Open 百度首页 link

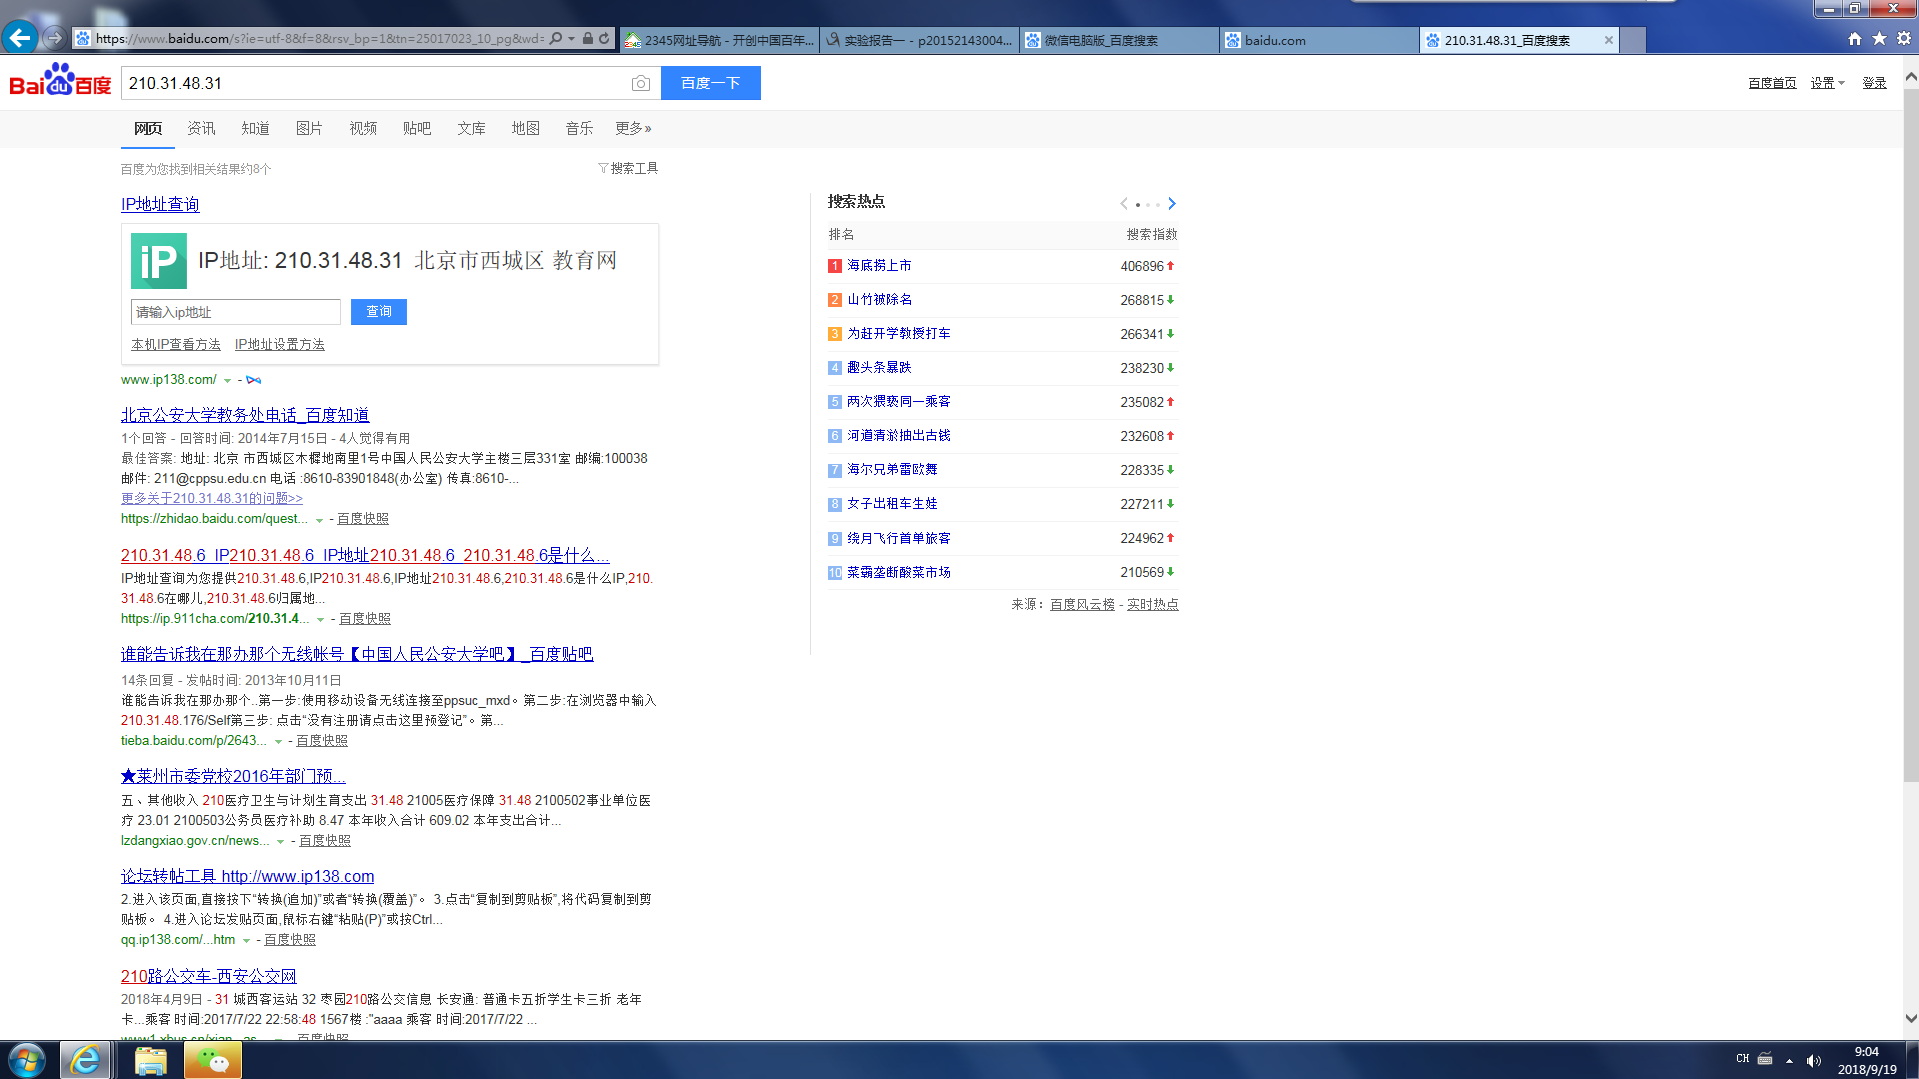[1772, 83]
